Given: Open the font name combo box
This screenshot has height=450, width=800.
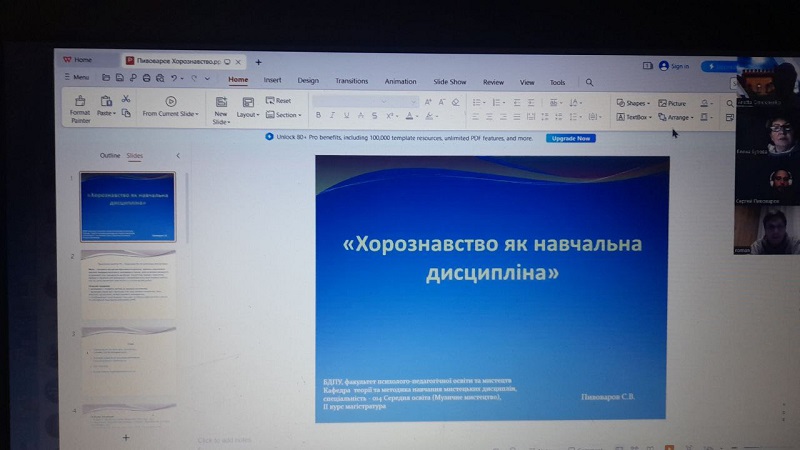Looking at the screenshot, I should point(351,102).
